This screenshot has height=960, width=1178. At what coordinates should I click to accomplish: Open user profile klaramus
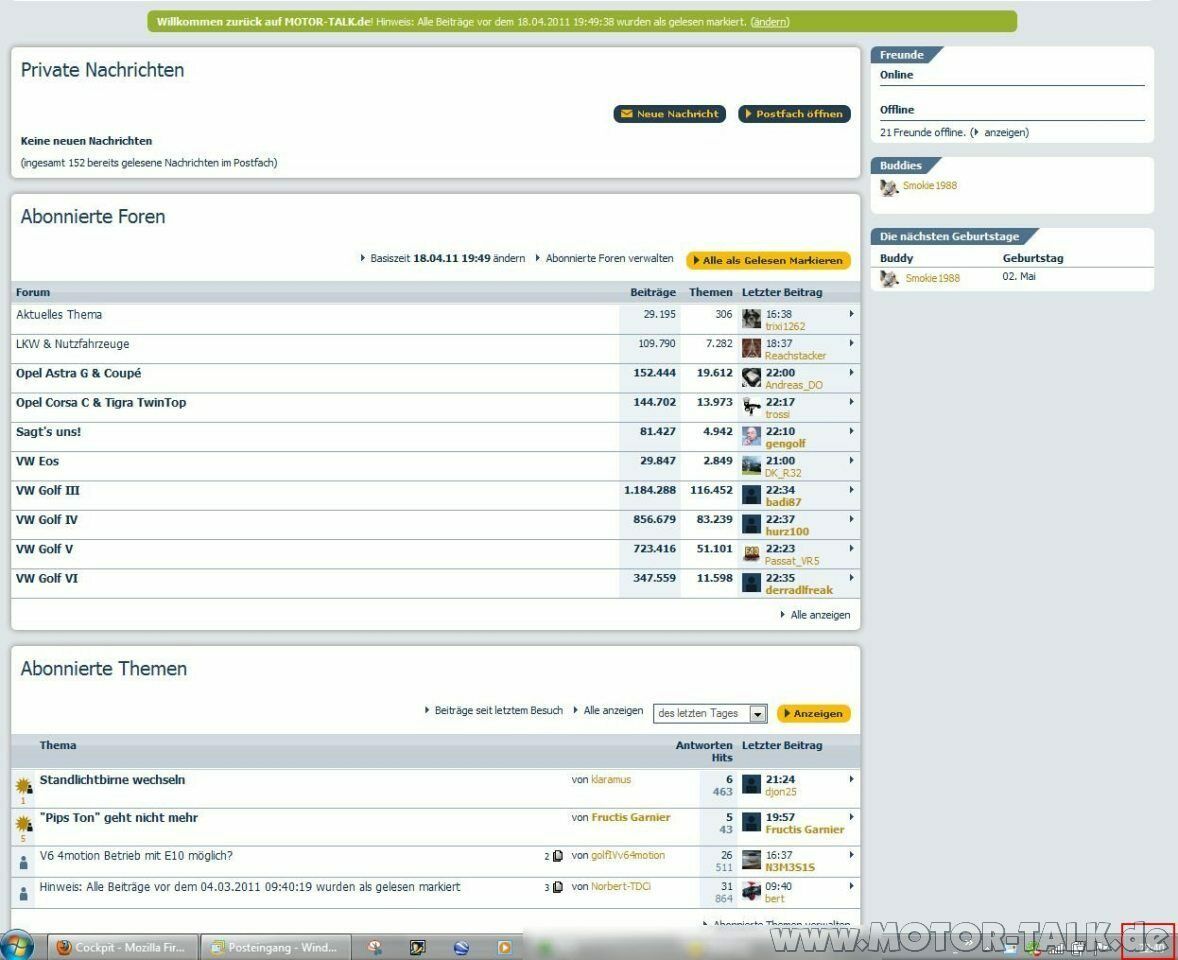click(x=611, y=780)
